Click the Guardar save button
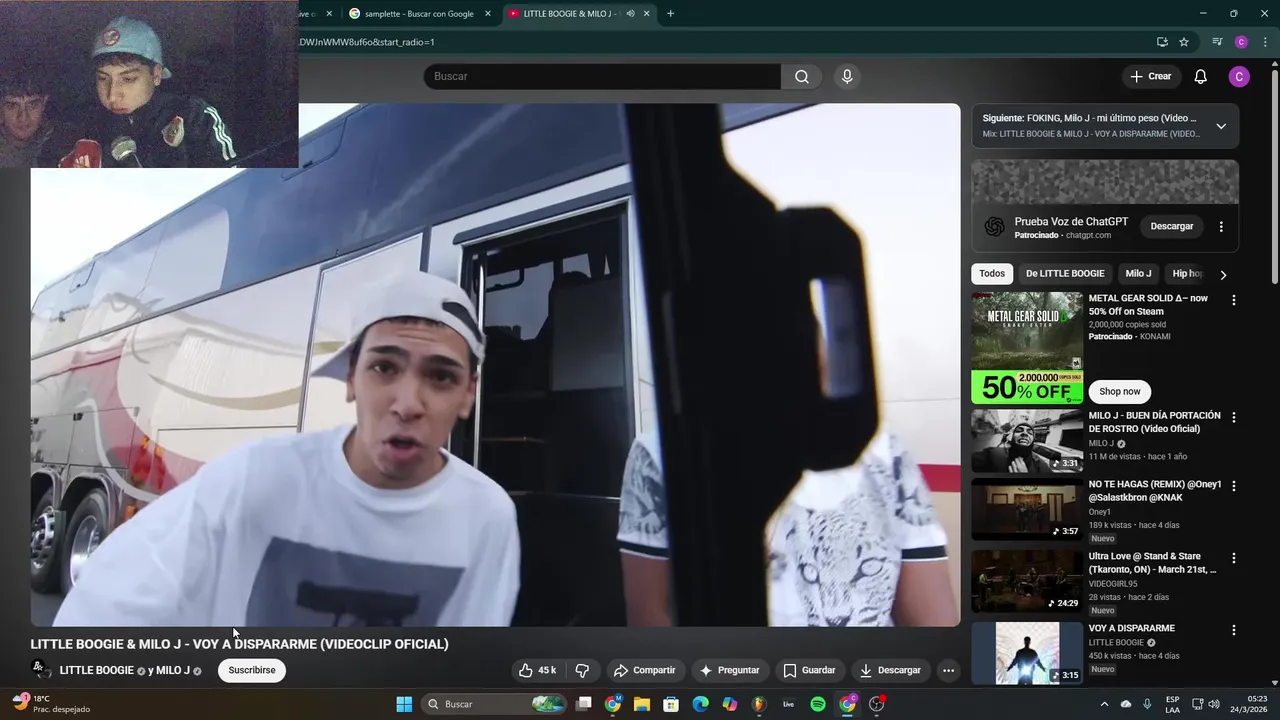1280x720 pixels. pos(809,670)
